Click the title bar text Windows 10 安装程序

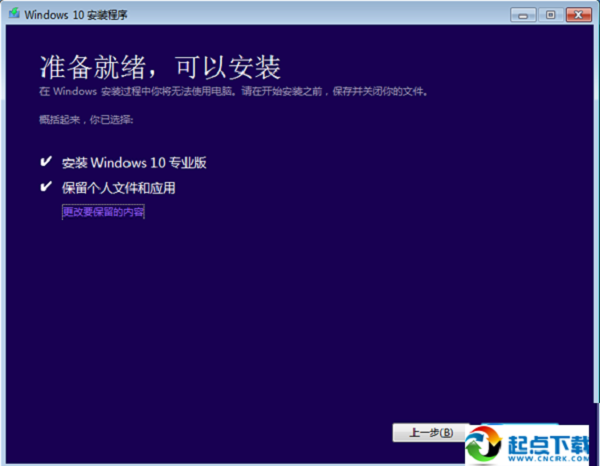point(76,15)
